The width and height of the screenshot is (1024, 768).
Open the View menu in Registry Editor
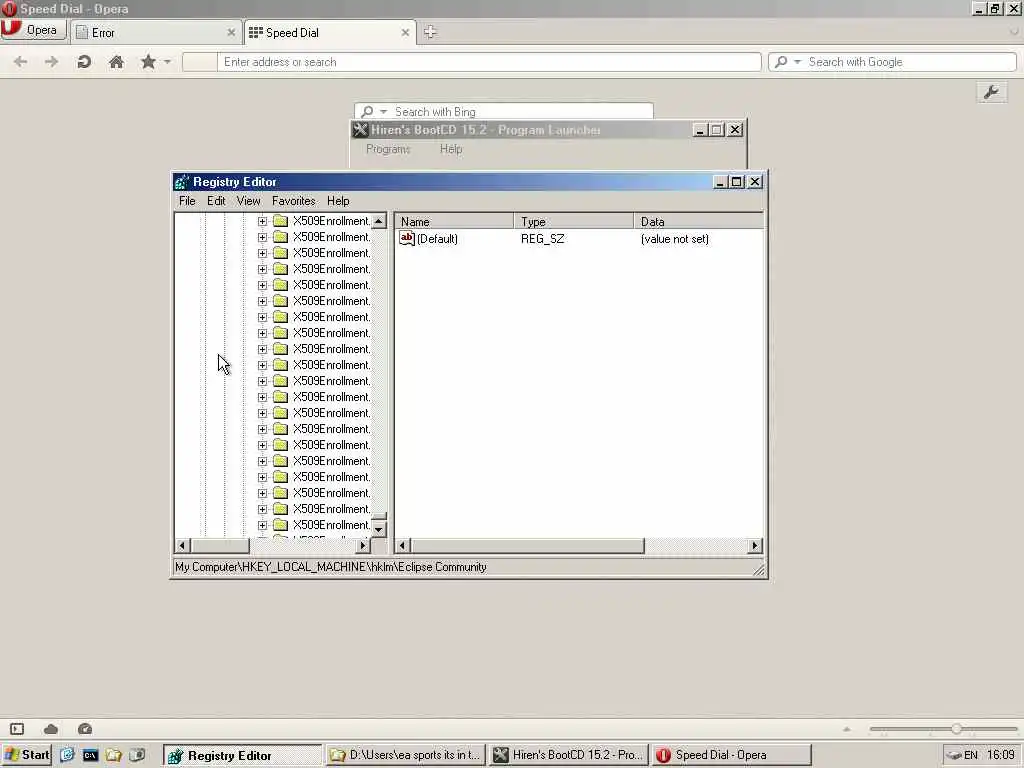coord(248,201)
